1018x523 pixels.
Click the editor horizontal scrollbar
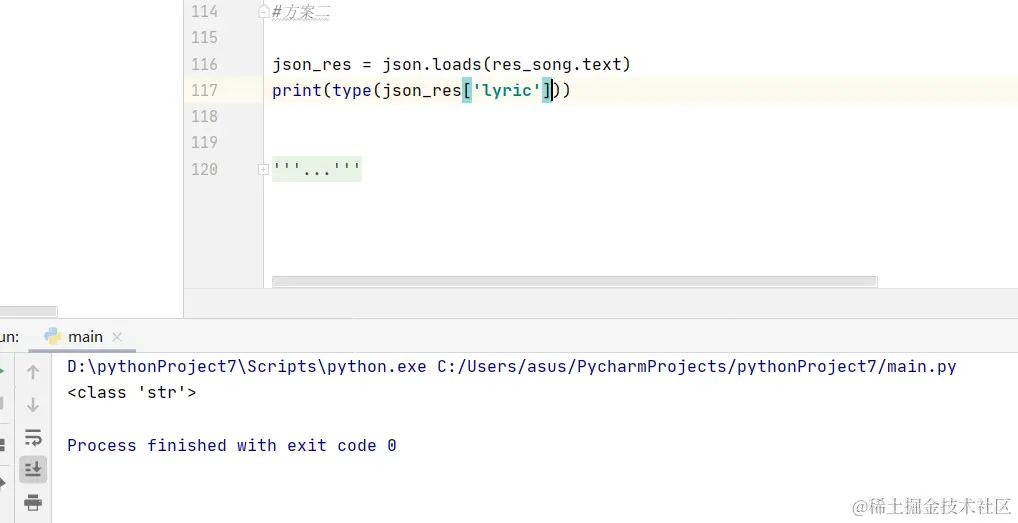[x=574, y=282]
